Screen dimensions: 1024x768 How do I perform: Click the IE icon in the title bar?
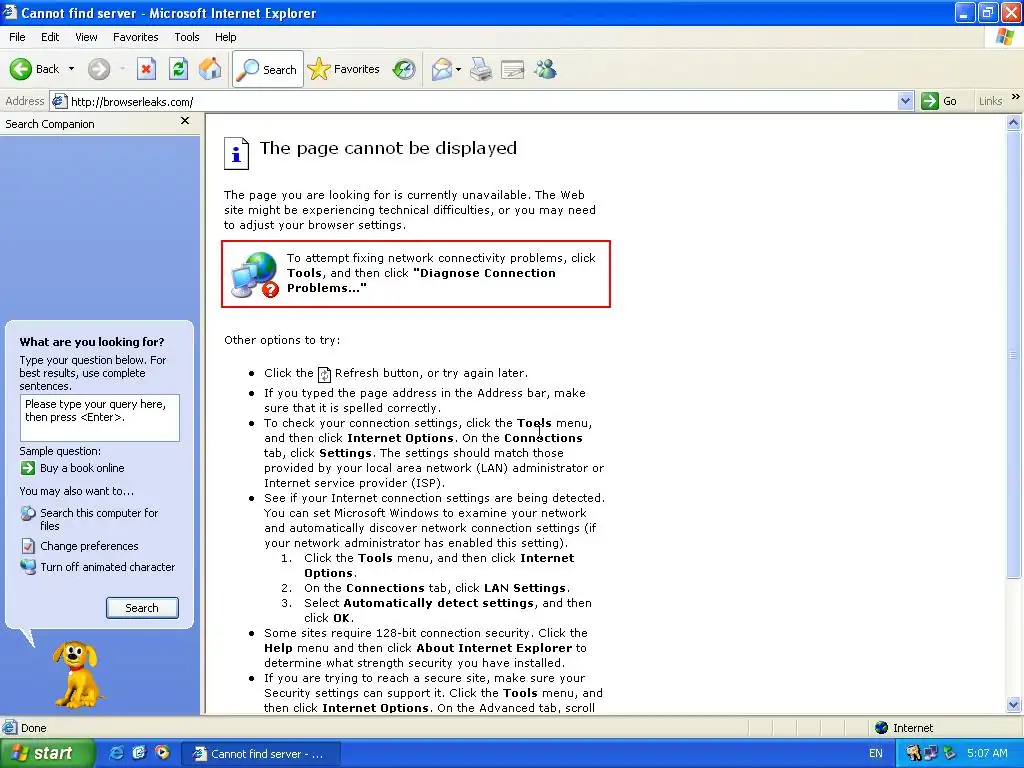click(9, 12)
